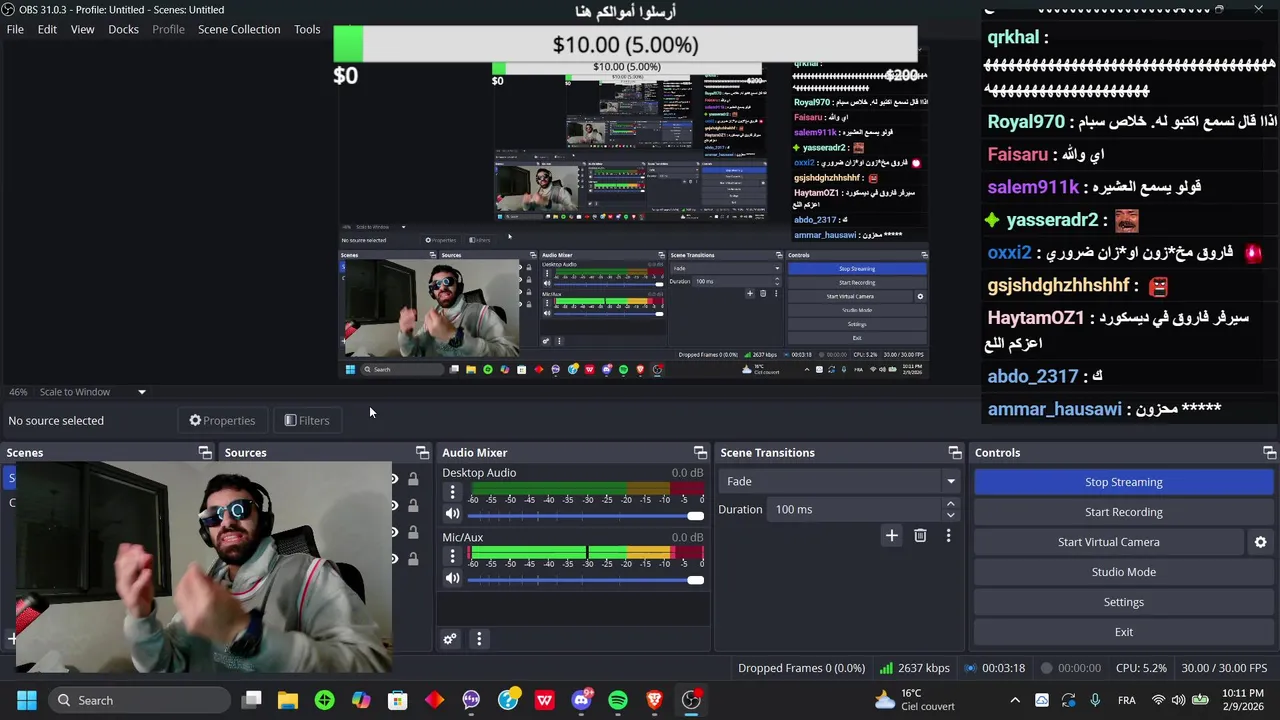The width and height of the screenshot is (1280, 720).
Task: Click the 00:03:18 streaming timer
Action: pos(995,668)
